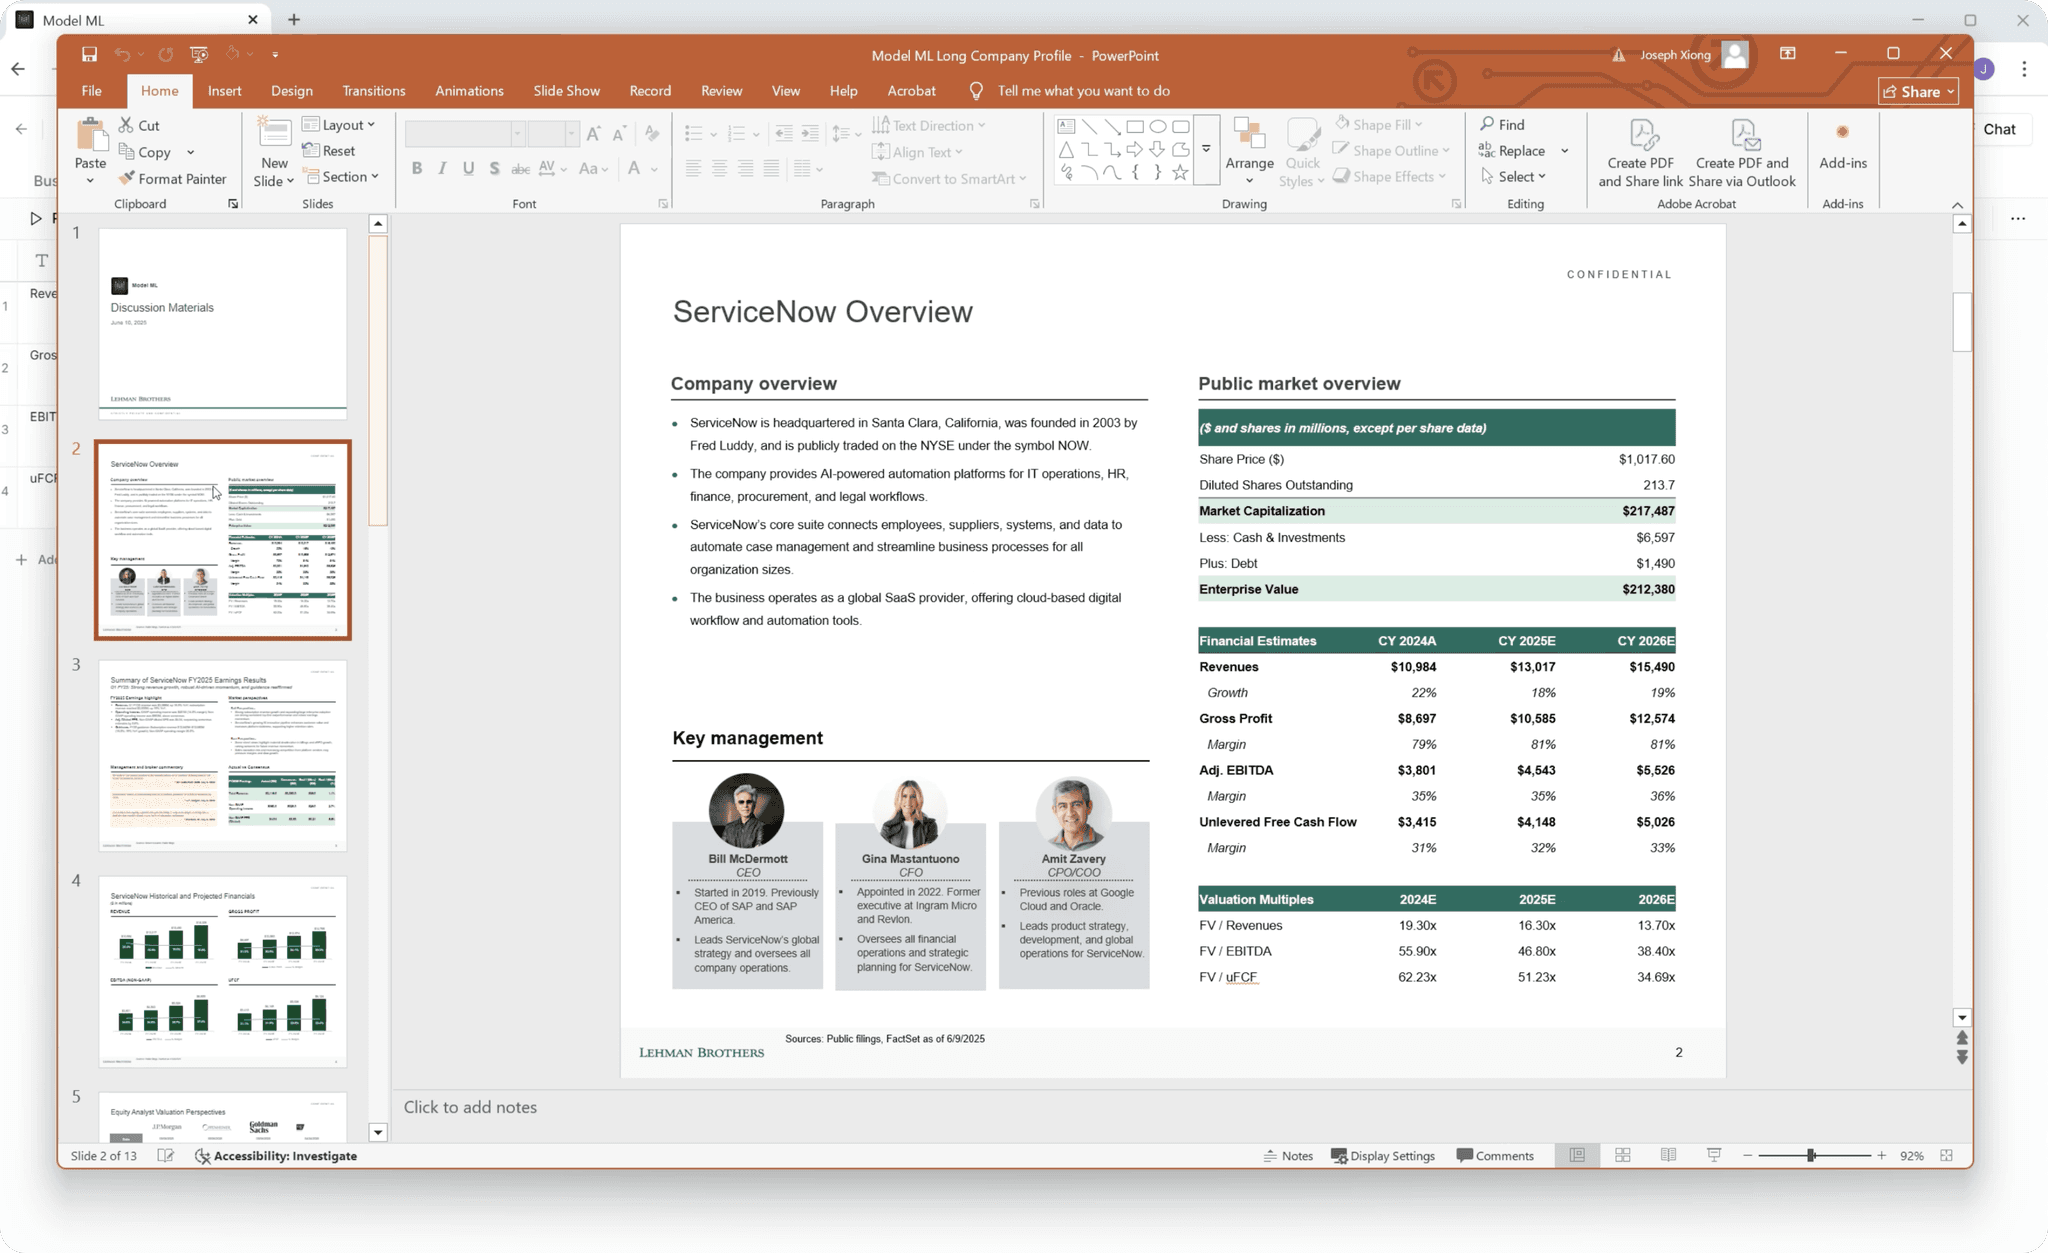Switch to Slide Sorter view
Viewport: 2048px width, 1253px height.
(1622, 1155)
